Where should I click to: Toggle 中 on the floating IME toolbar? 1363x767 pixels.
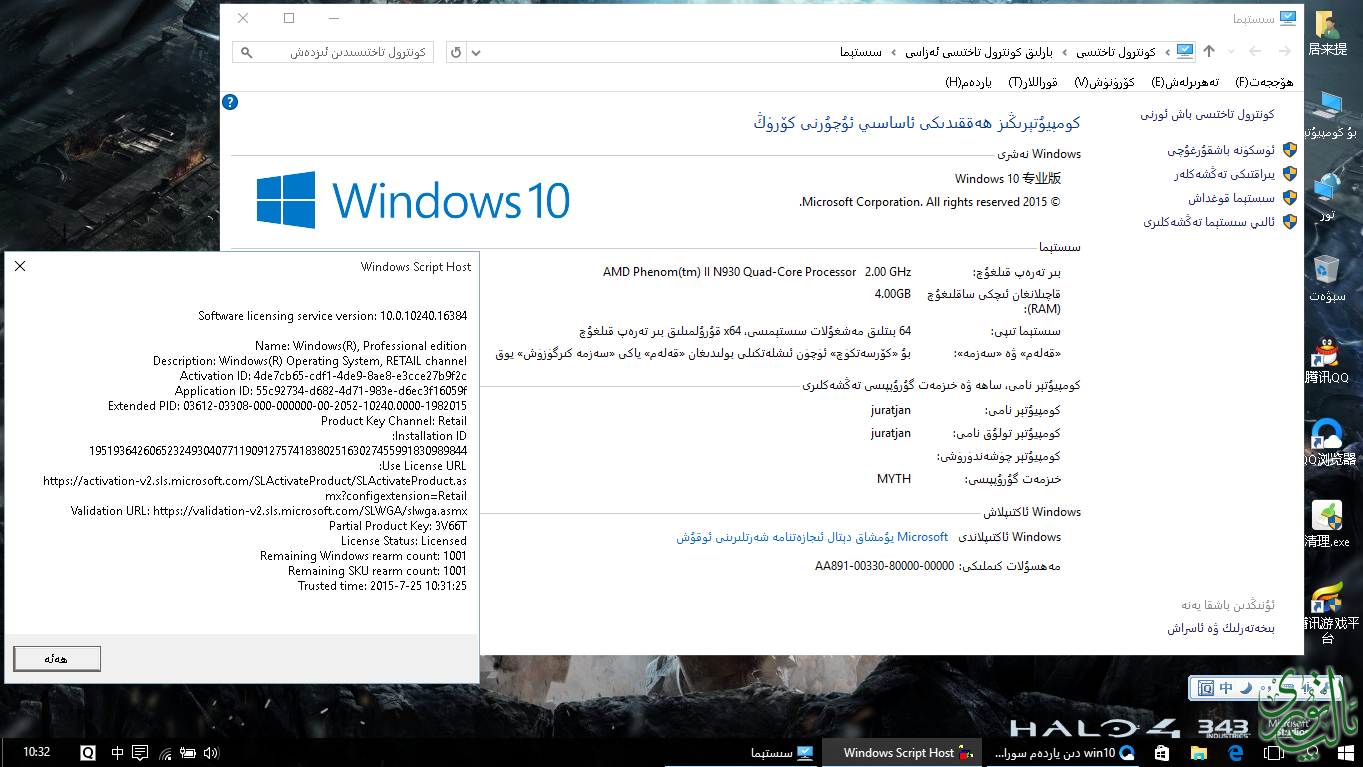pos(1226,688)
